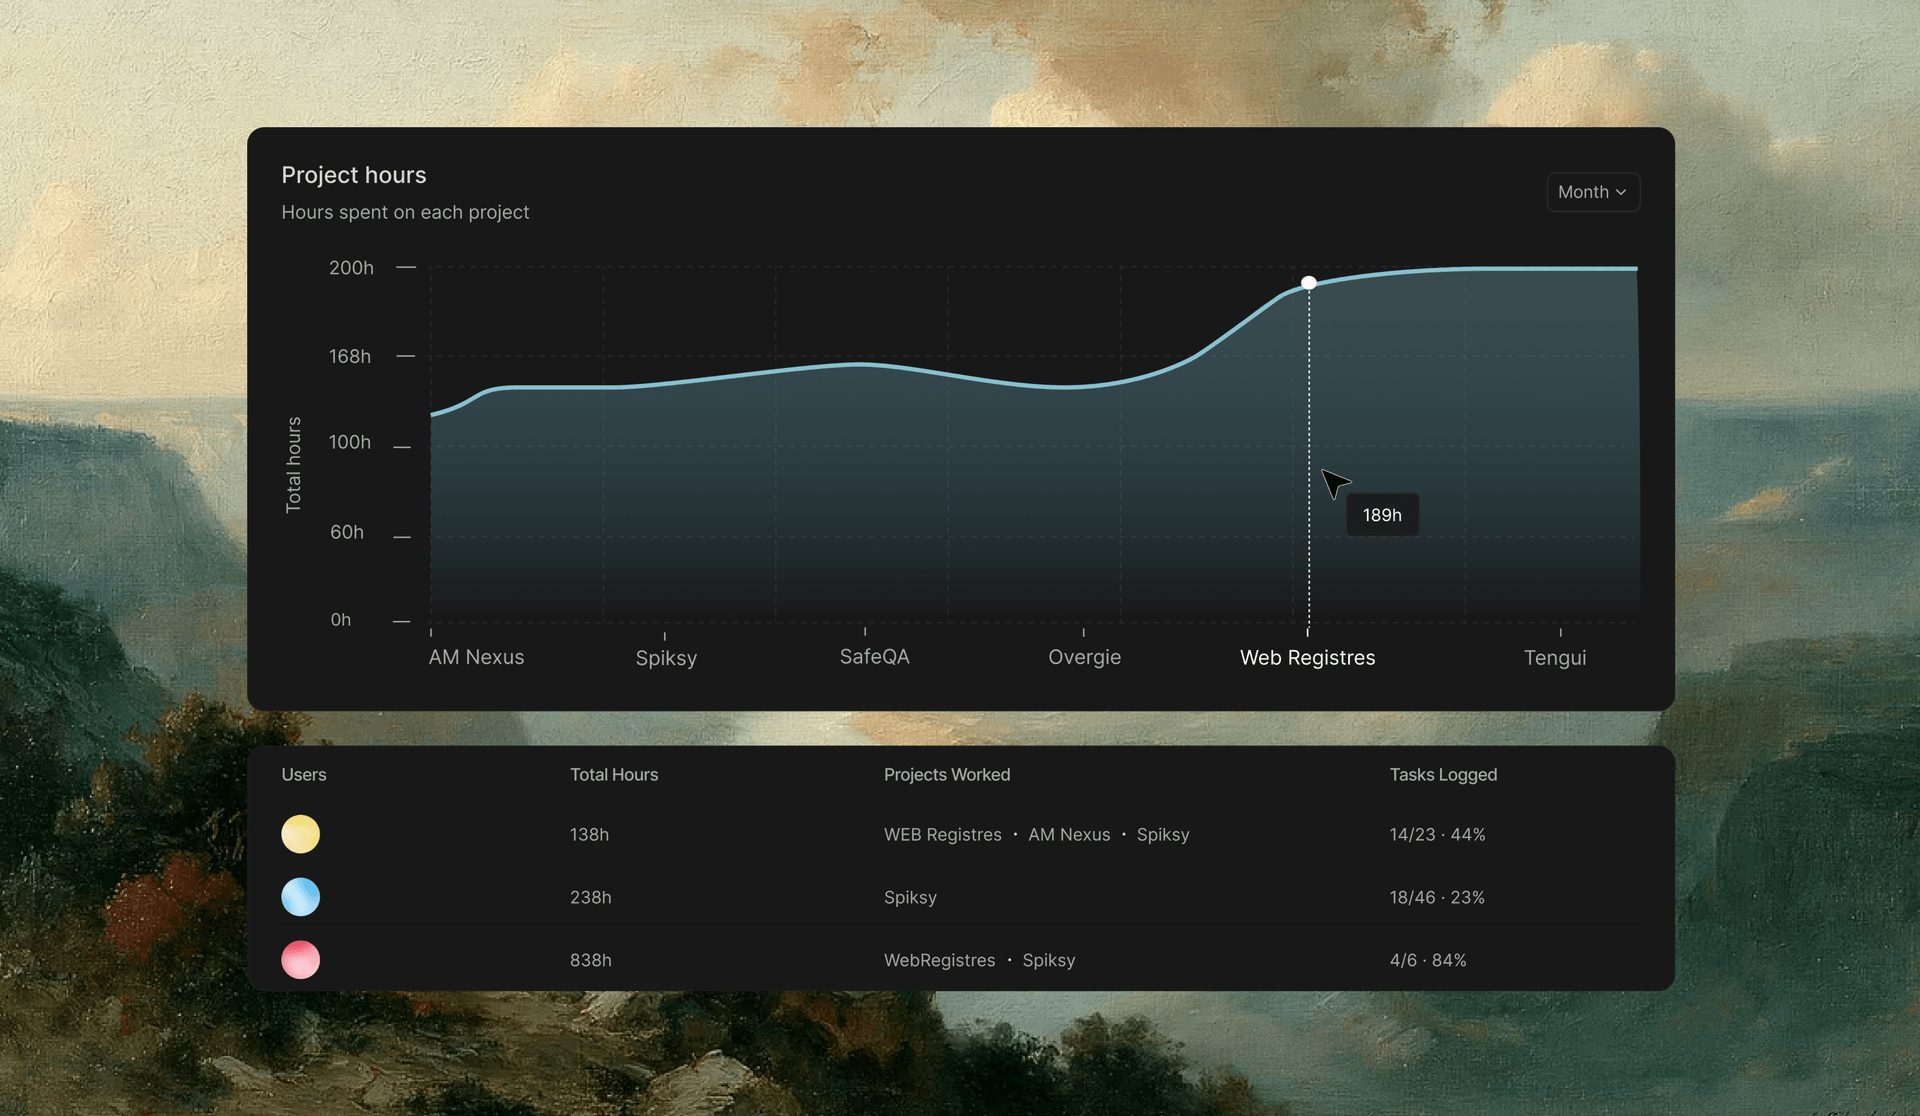Click the 189h tooltip label
Image resolution: width=1920 pixels, height=1116 pixels.
pyautogui.click(x=1382, y=515)
